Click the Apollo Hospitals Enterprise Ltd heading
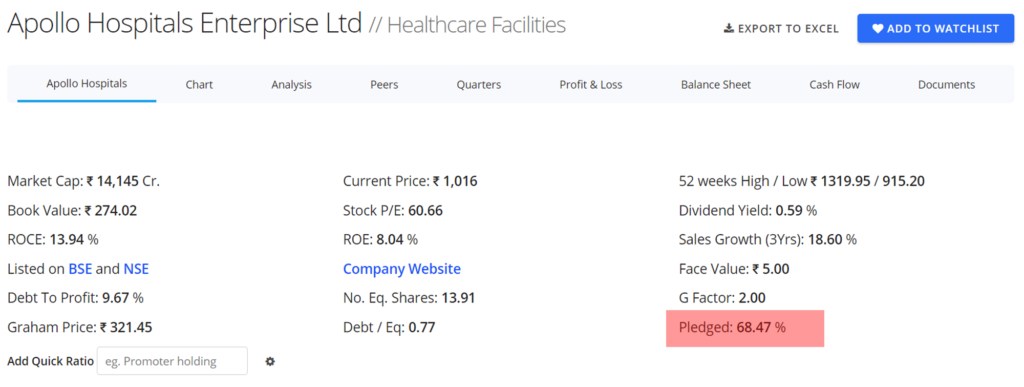This screenshot has width=1024, height=387. pos(184,24)
